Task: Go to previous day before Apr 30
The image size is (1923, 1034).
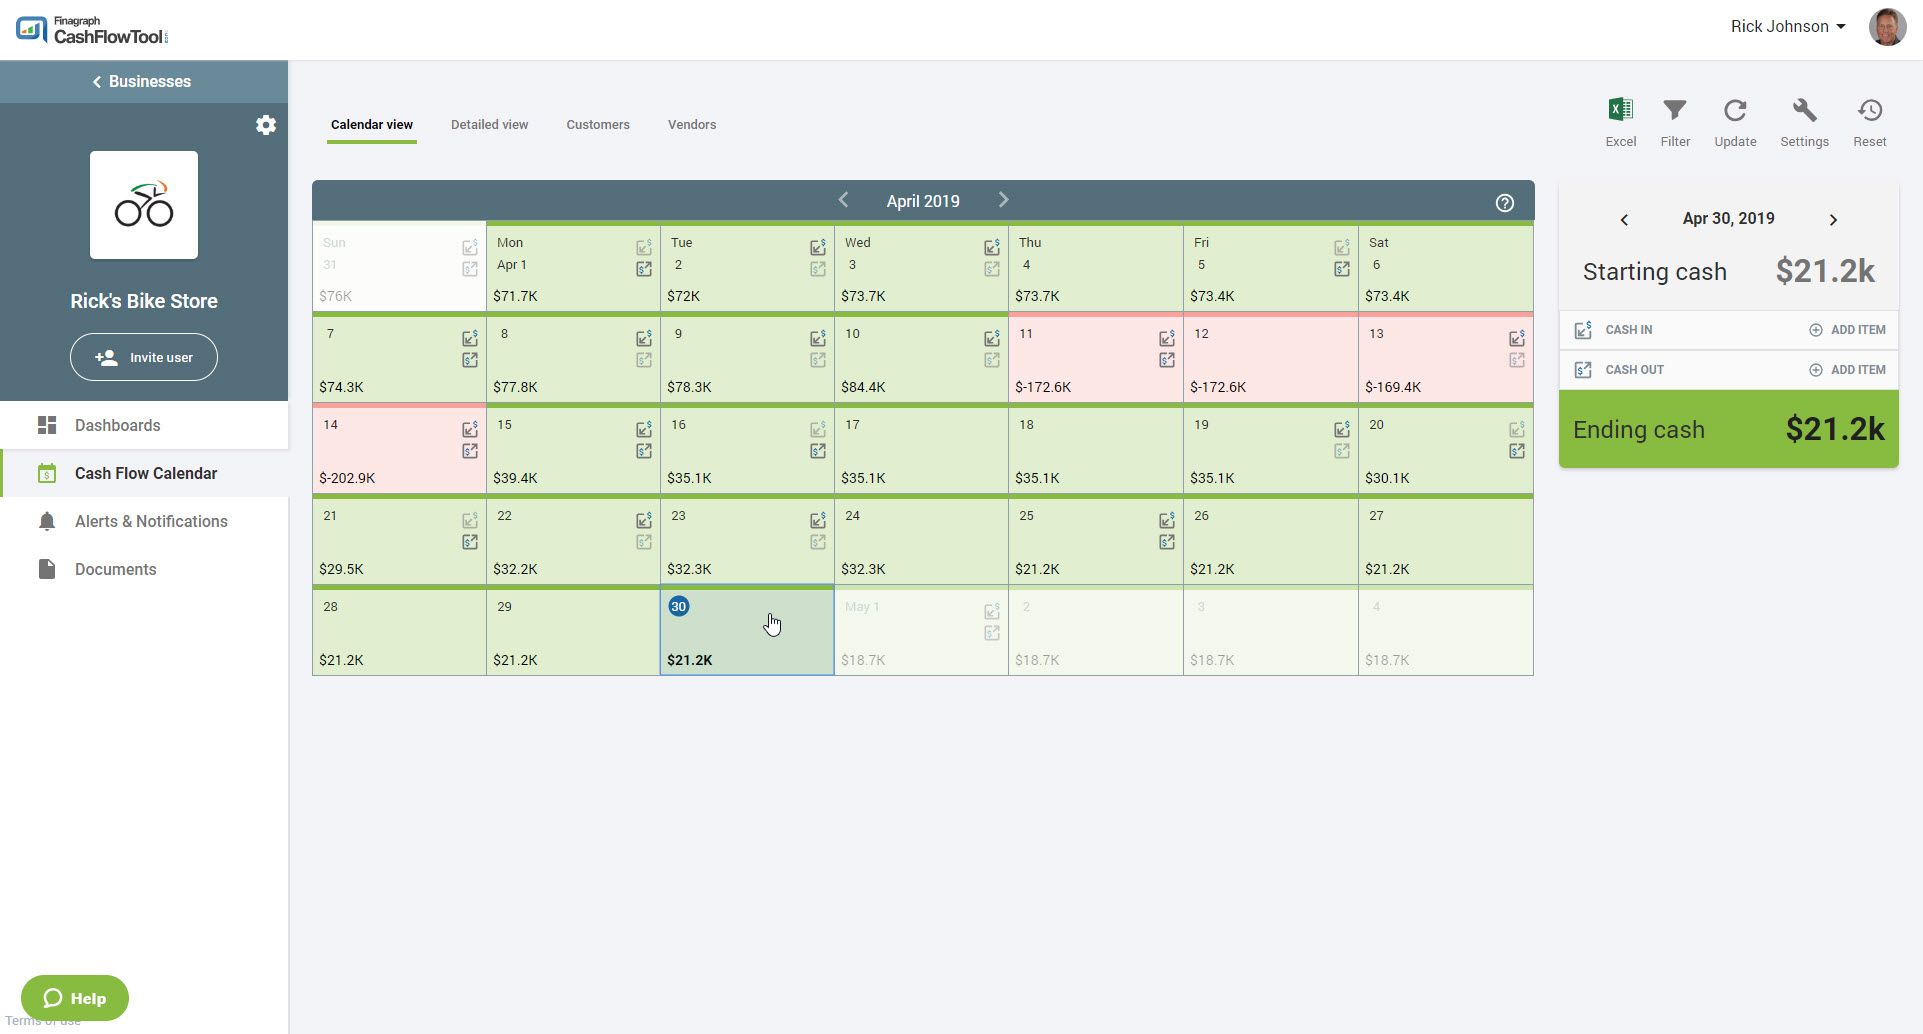Action: [x=1624, y=220]
